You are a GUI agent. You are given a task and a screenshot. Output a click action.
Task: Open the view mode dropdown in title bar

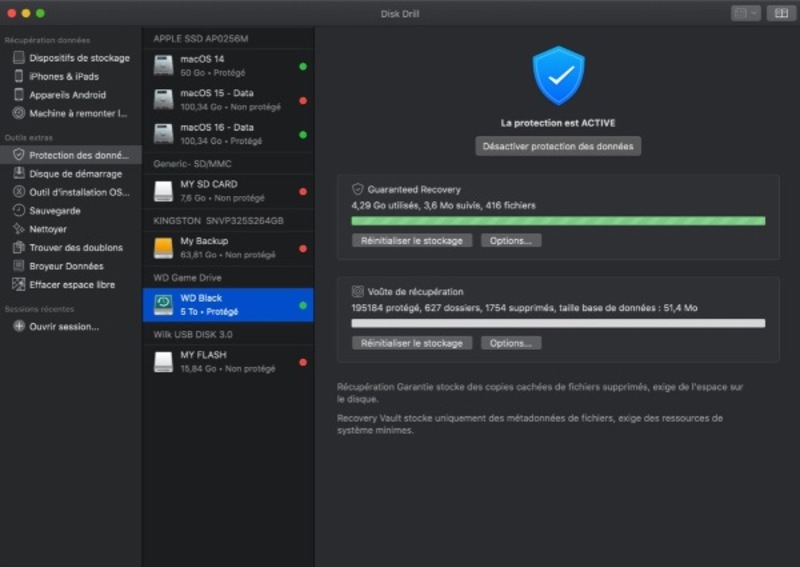click(746, 13)
